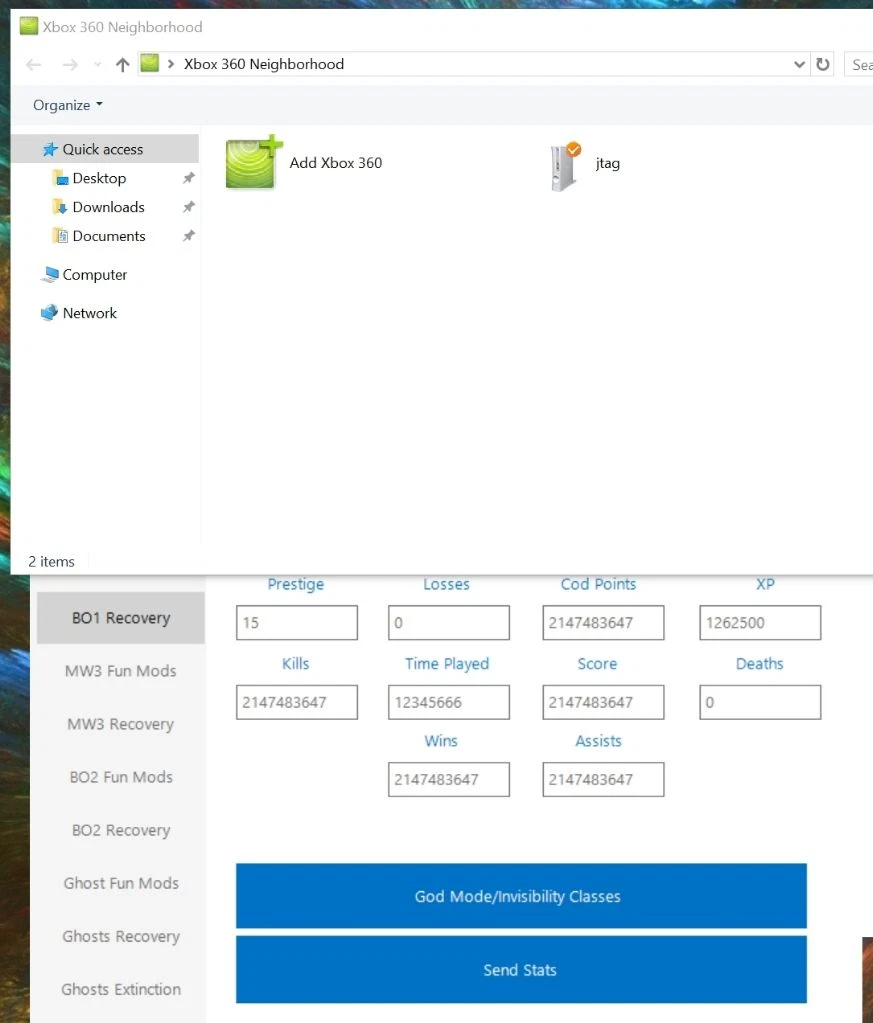
Task: Switch to Ghost Fun Mods tab
Action: [121, 883]
